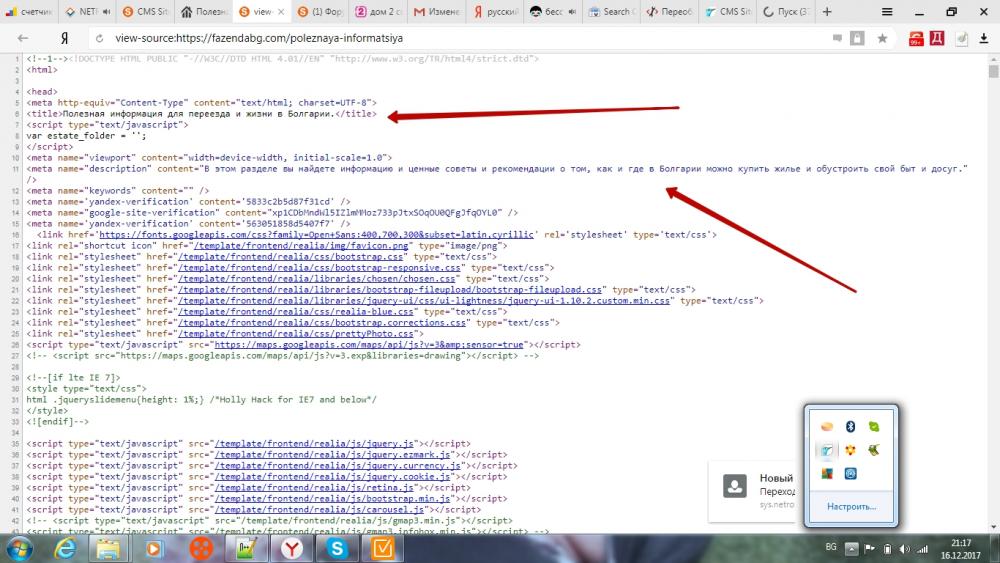Mute audio on the NETI tab
1000x563 pixels.
107,11
